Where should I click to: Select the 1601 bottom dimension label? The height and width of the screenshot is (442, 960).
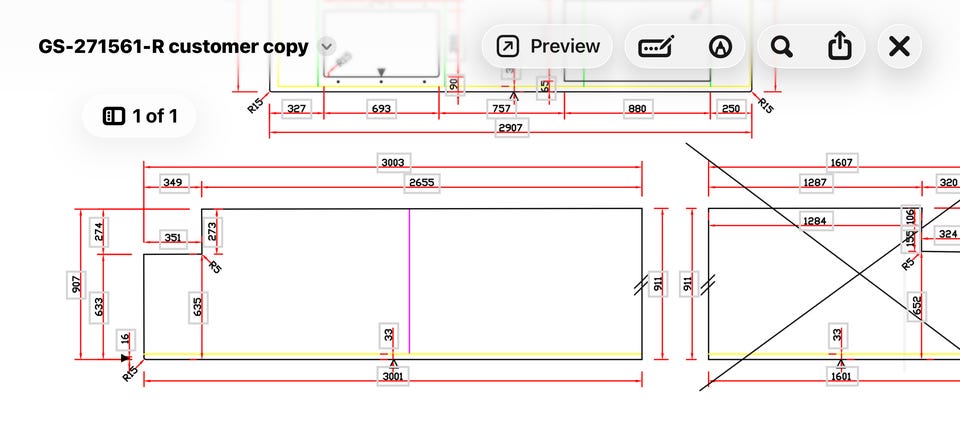pyautogui.click(x=841, y=376)
